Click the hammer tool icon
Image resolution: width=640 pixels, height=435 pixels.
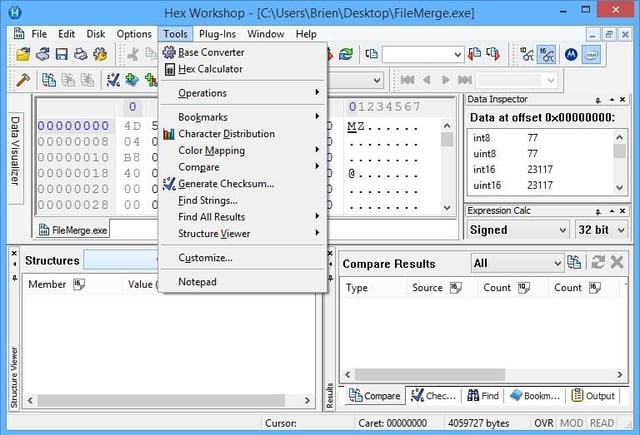coord(23,80)
